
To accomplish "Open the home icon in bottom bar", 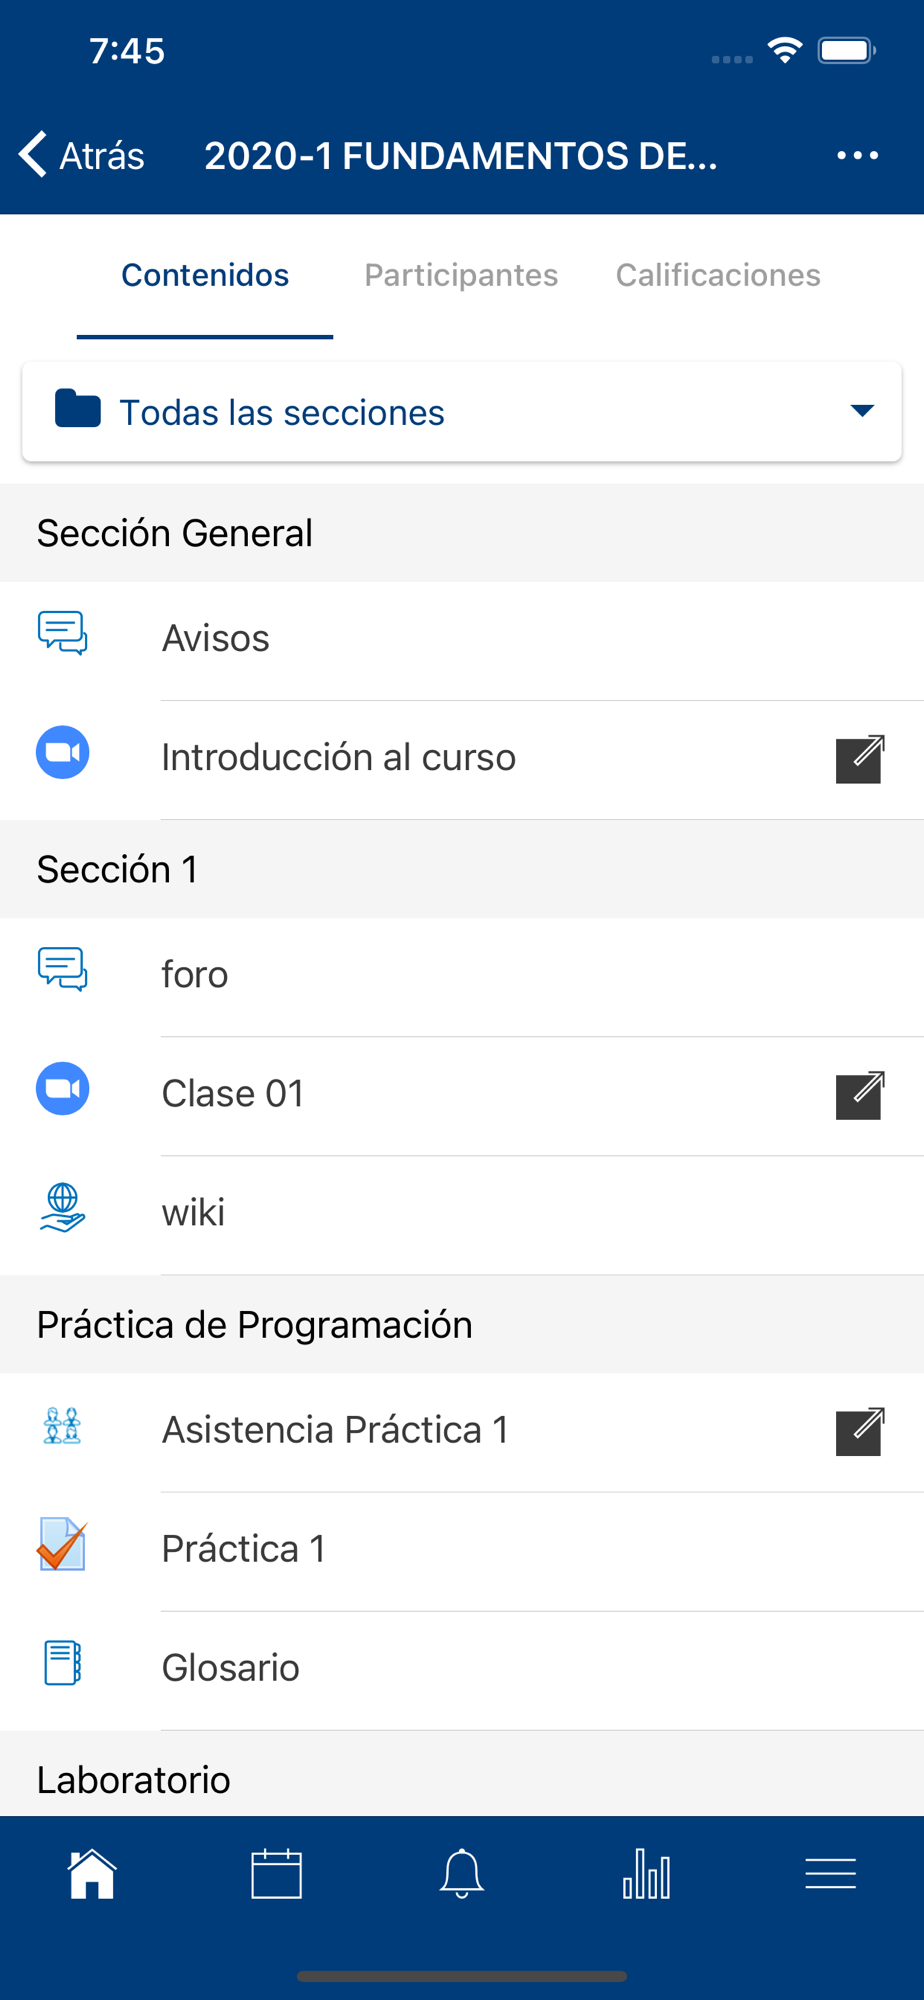I will 92,1873.
